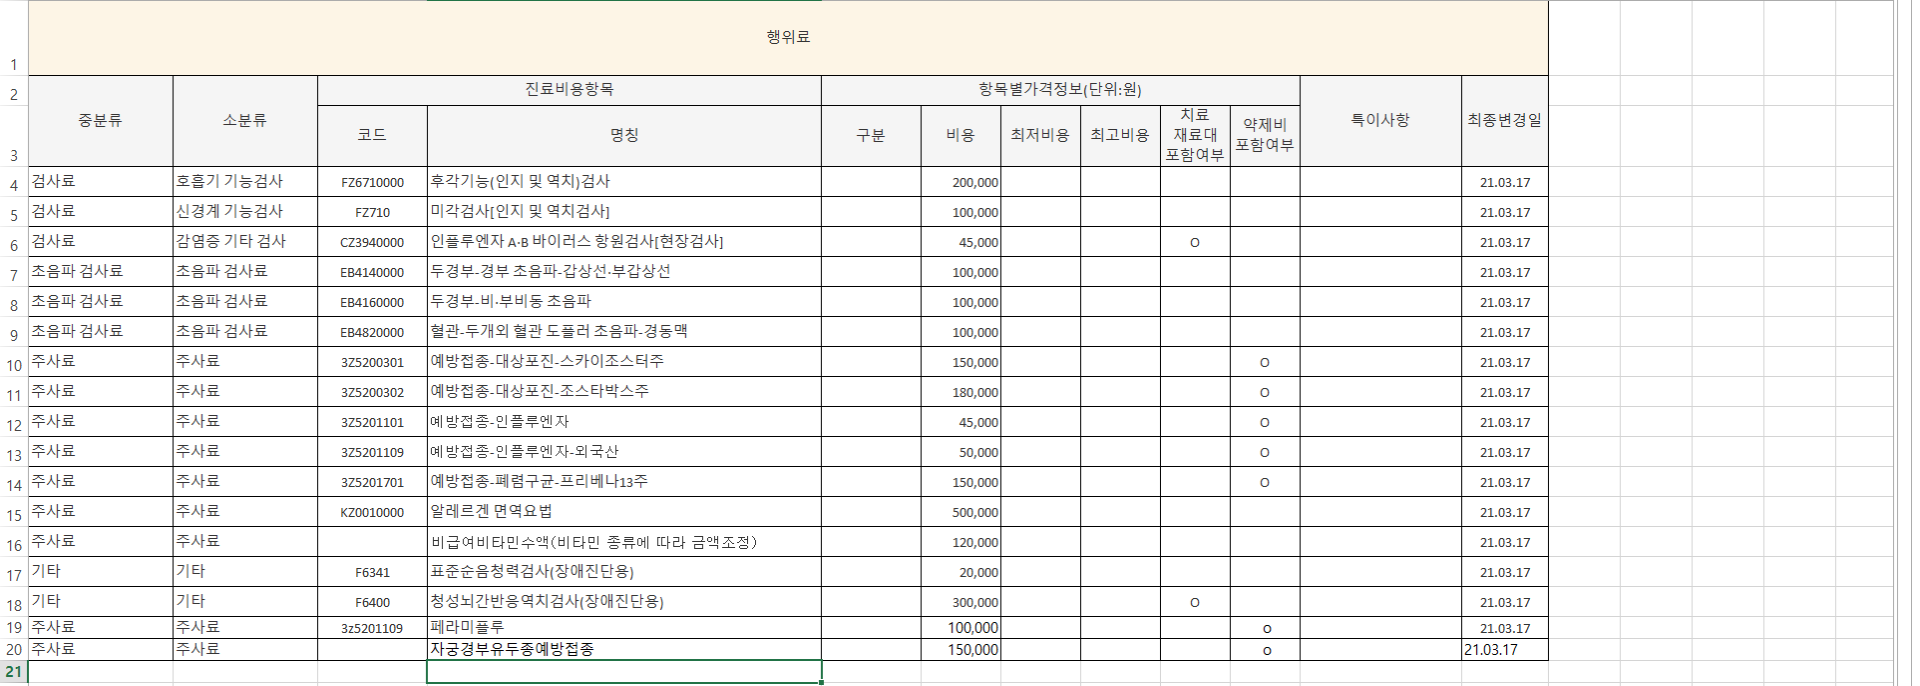The height and width of the screenshot is (686, 1920).
Task: Click the 알레르겐 면역요법 cell
Action: 624,512
